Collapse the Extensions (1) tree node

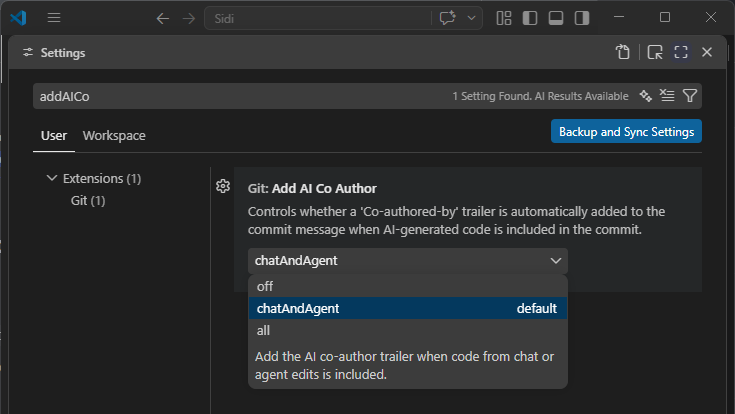click(x=52, y=178)
